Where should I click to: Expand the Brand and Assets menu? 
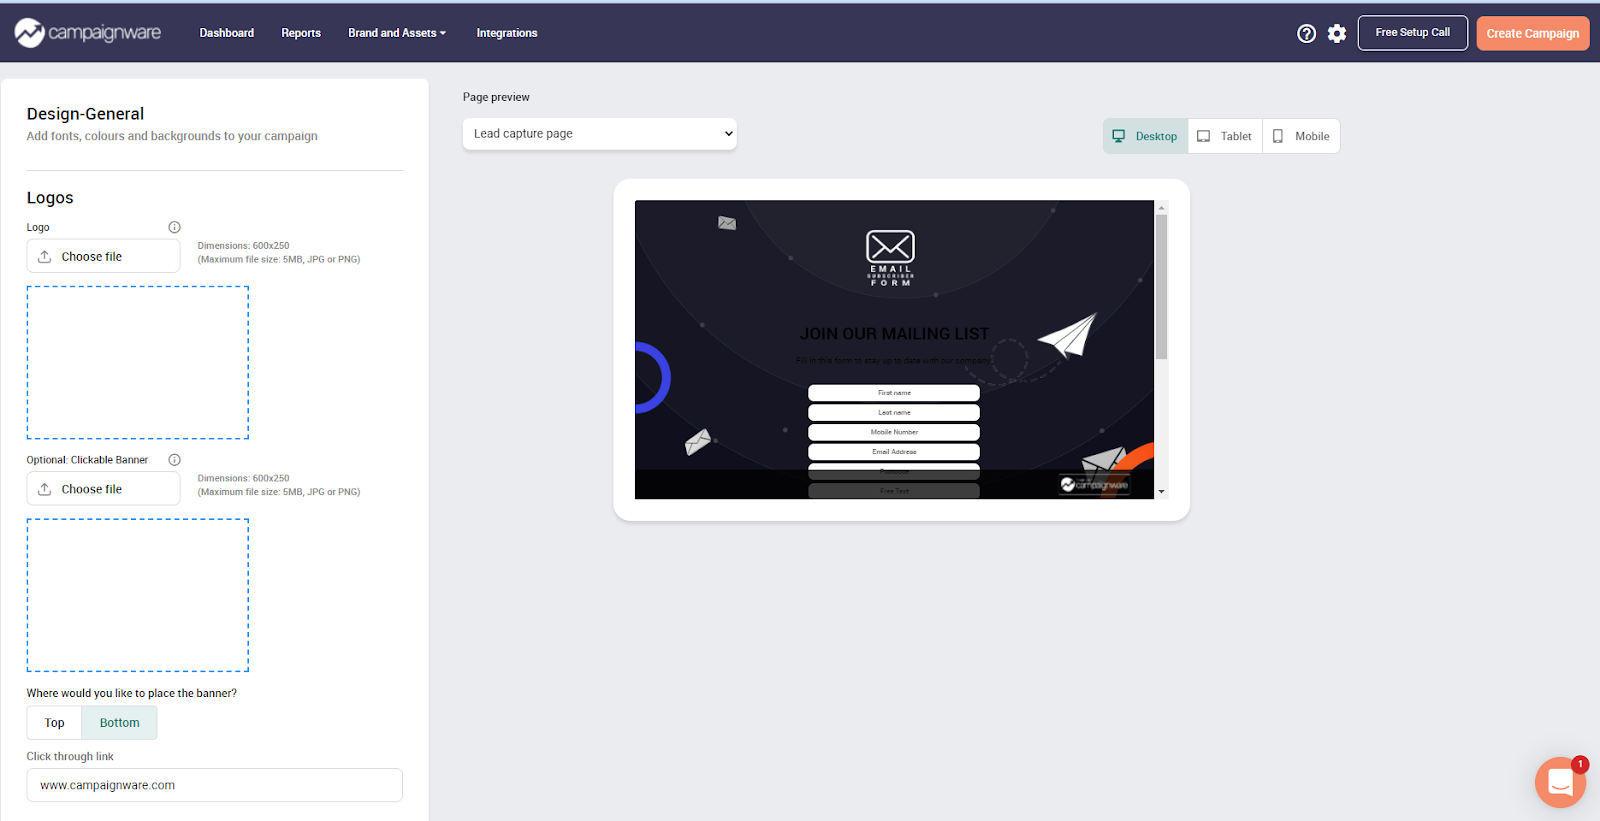coord(397,33)
